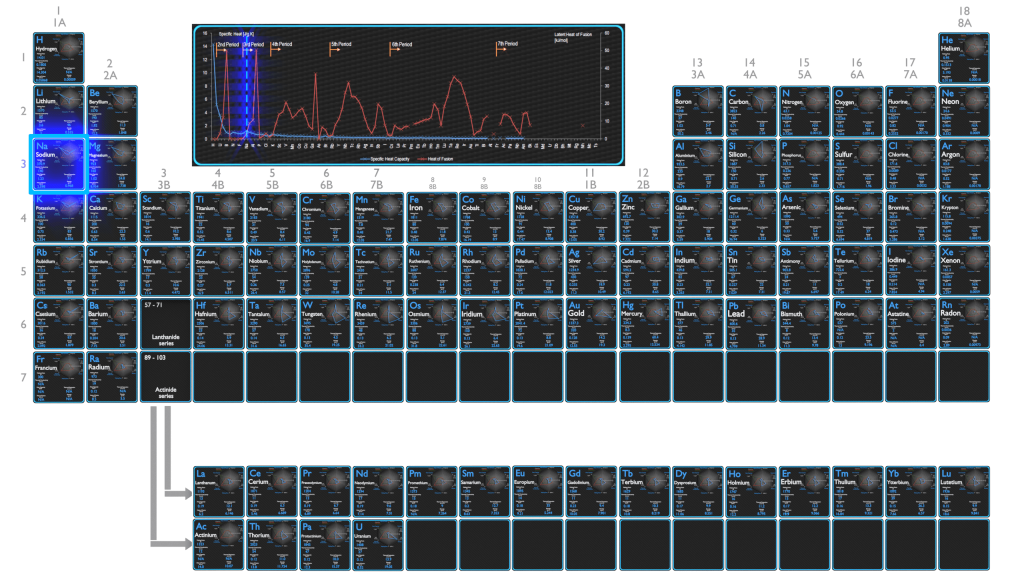This screenshot has width=1024, height=576.
Task: Click the 7th Period marker on chart
Action: coord(507,45)
